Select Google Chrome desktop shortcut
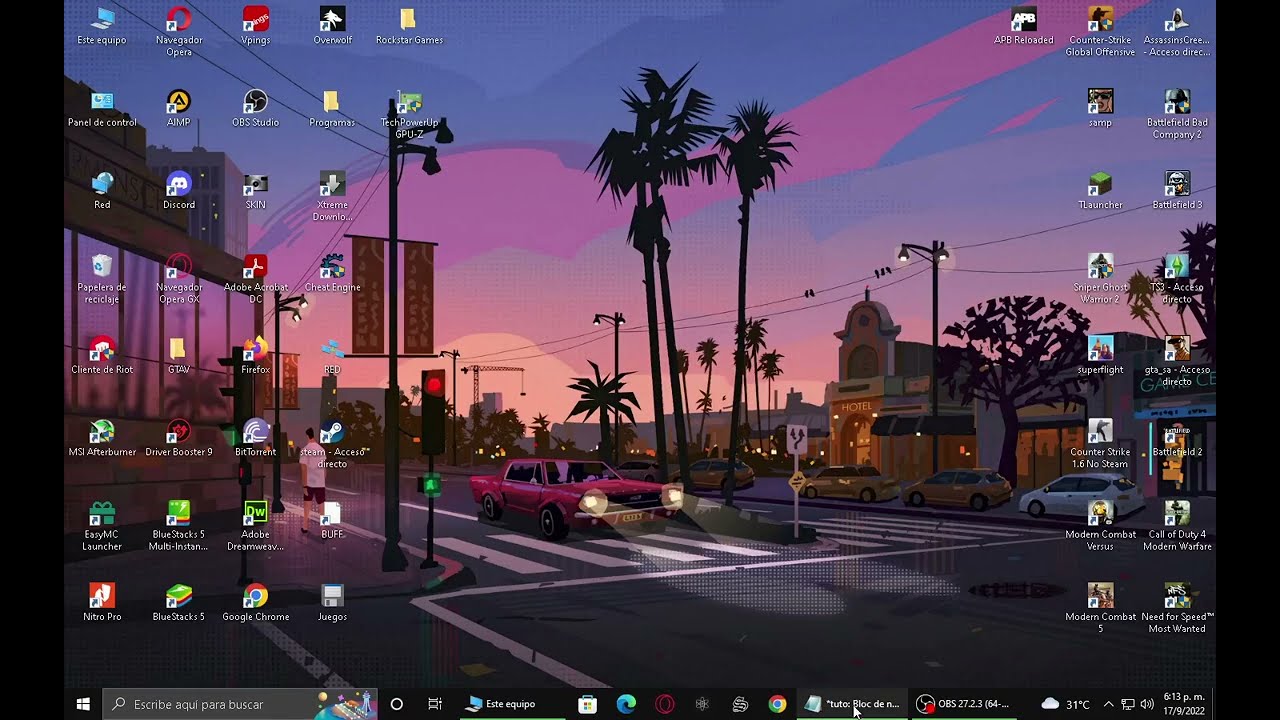This screenshot has height=720, width=1280. [256, 602]
